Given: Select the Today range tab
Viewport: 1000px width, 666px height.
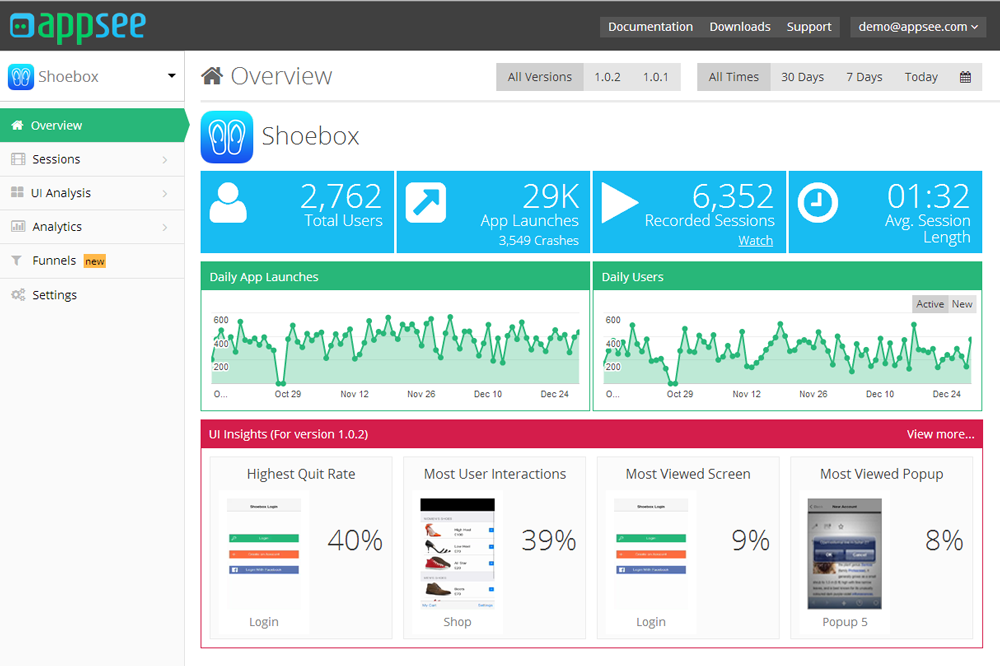Looking at the screenshot, I should click(921, 77).
